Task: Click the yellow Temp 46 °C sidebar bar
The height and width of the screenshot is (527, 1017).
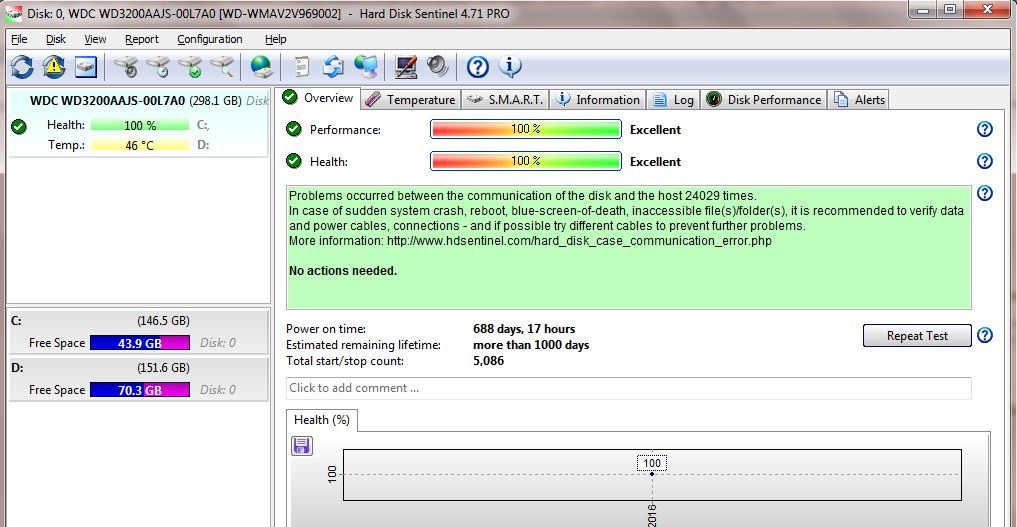Action: click(x=140, y=145)
